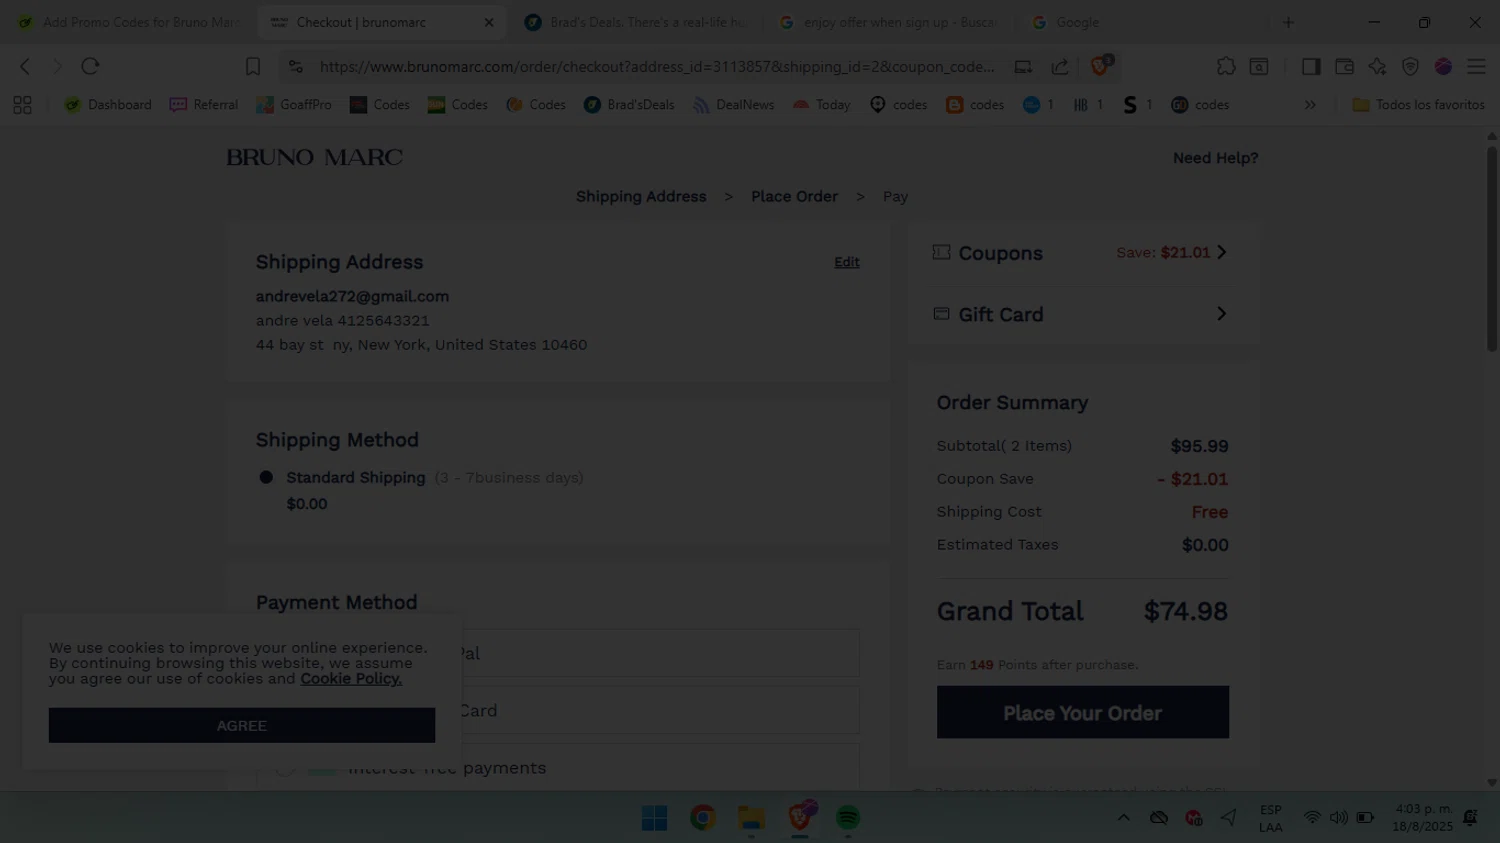Open the Today bookmark
Image resolution: width=1500 pixels, height=843 pixels.
(x=821, y=105)
